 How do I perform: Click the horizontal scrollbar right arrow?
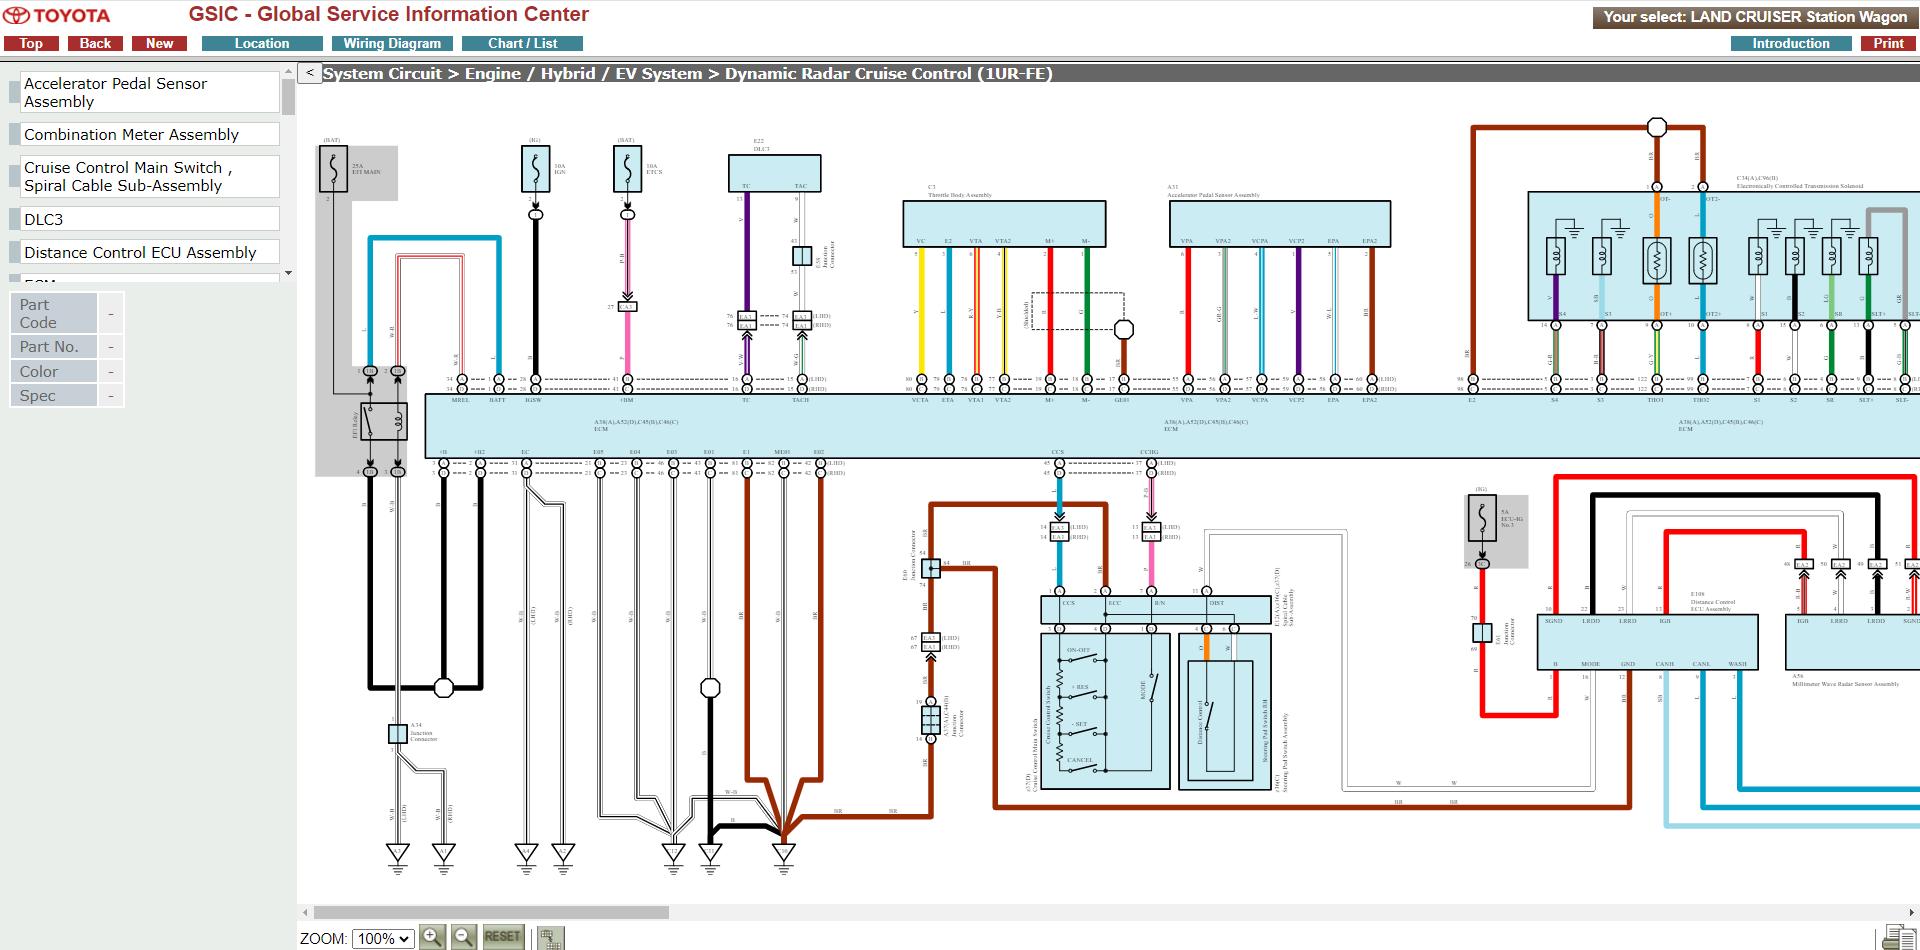tap(1913, 912)
